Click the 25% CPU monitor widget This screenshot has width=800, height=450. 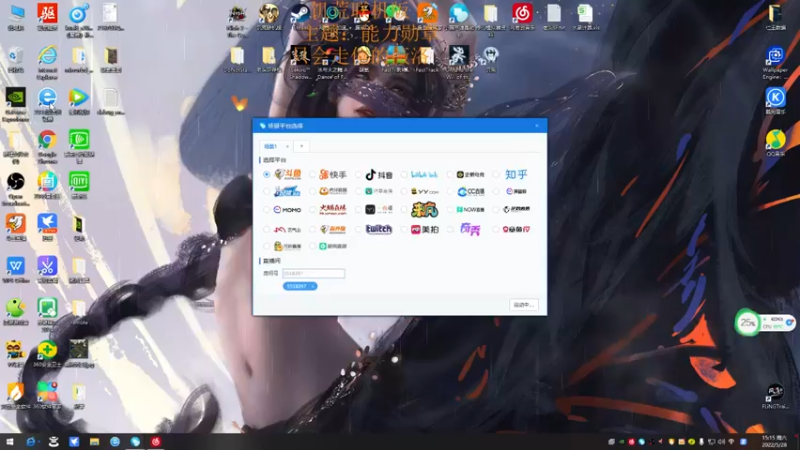point(764,322)
